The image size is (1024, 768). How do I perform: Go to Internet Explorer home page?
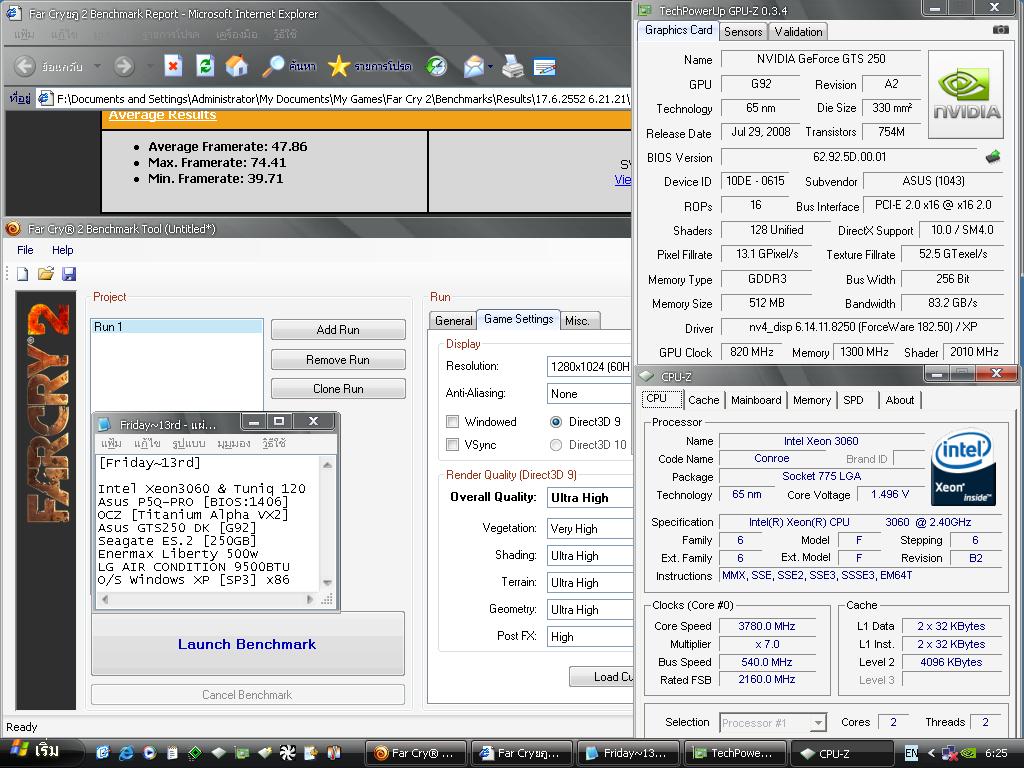236,66
